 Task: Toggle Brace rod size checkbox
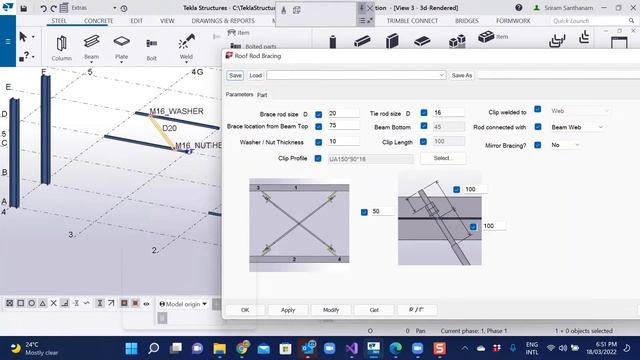[318, 115]
